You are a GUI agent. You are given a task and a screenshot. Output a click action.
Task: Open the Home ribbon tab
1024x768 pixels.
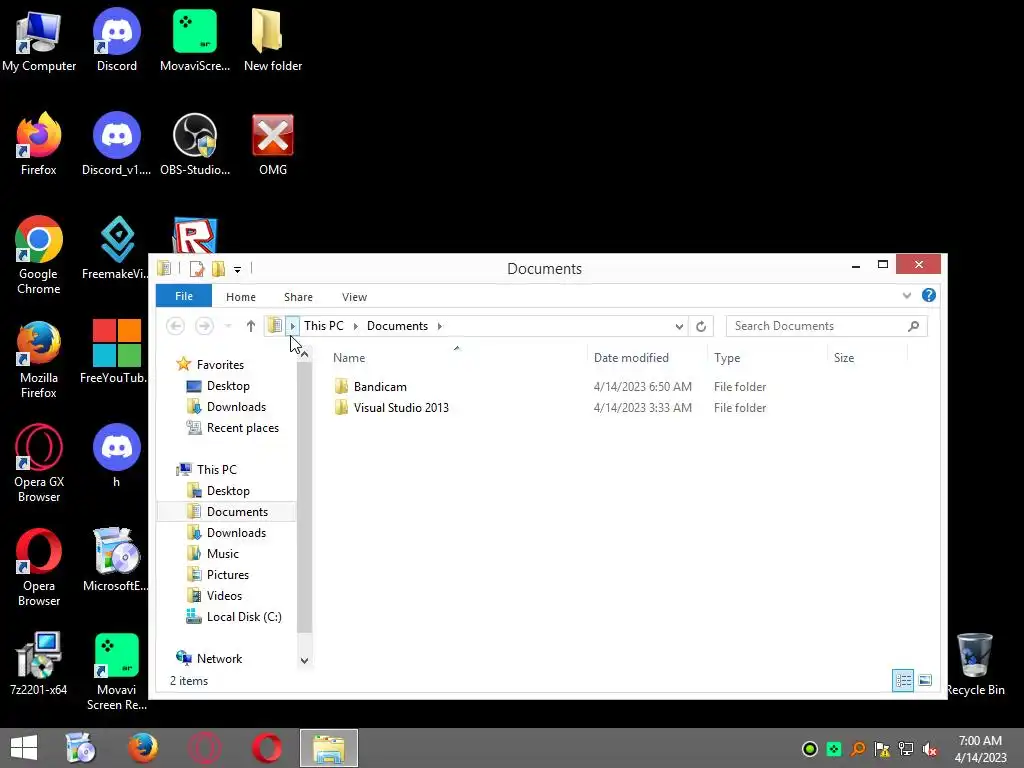(240, 296)
